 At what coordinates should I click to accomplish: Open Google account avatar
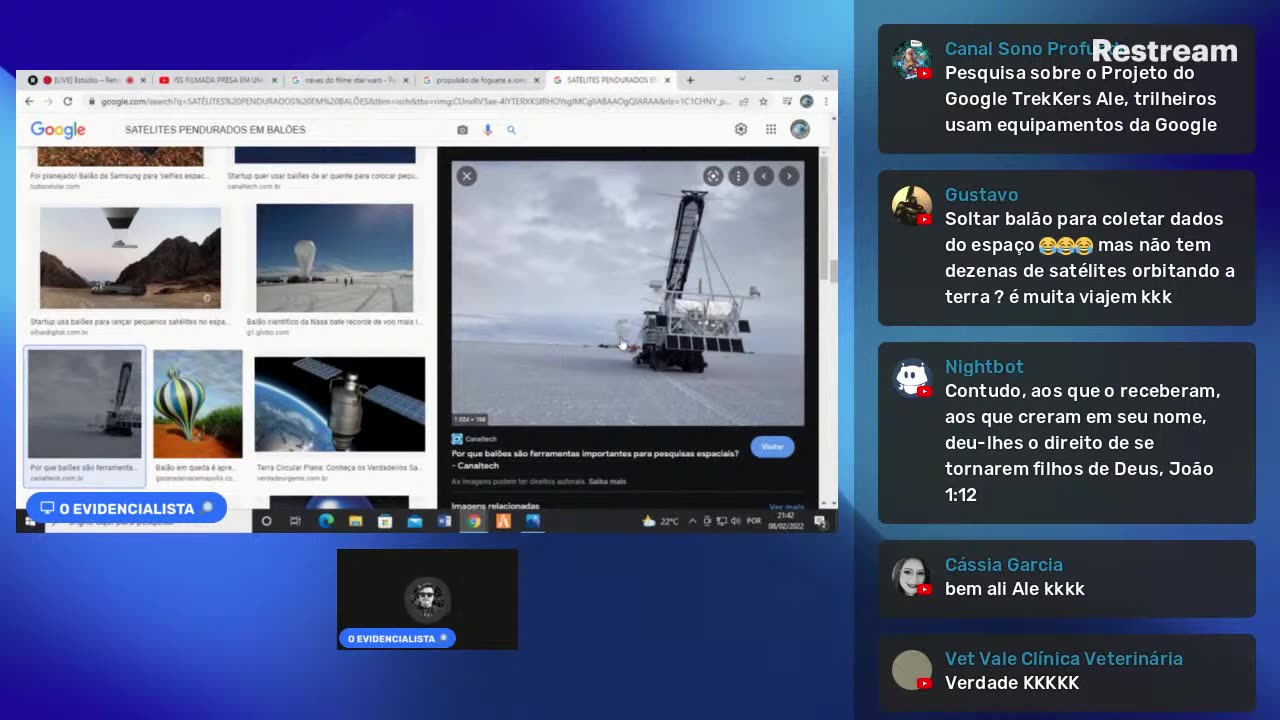pyautogui.click(x=800, y=129)
